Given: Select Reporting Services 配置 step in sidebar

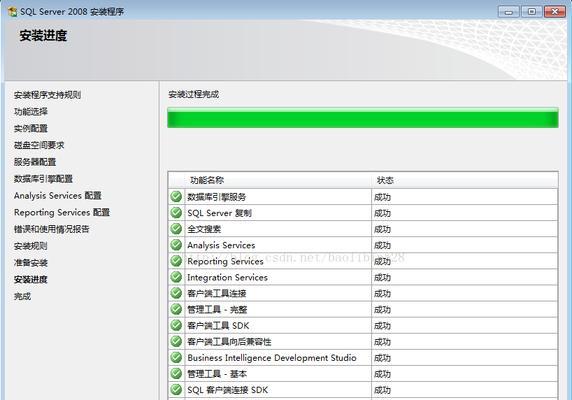Looking at the screenshot, I should [x=62, y=212].
